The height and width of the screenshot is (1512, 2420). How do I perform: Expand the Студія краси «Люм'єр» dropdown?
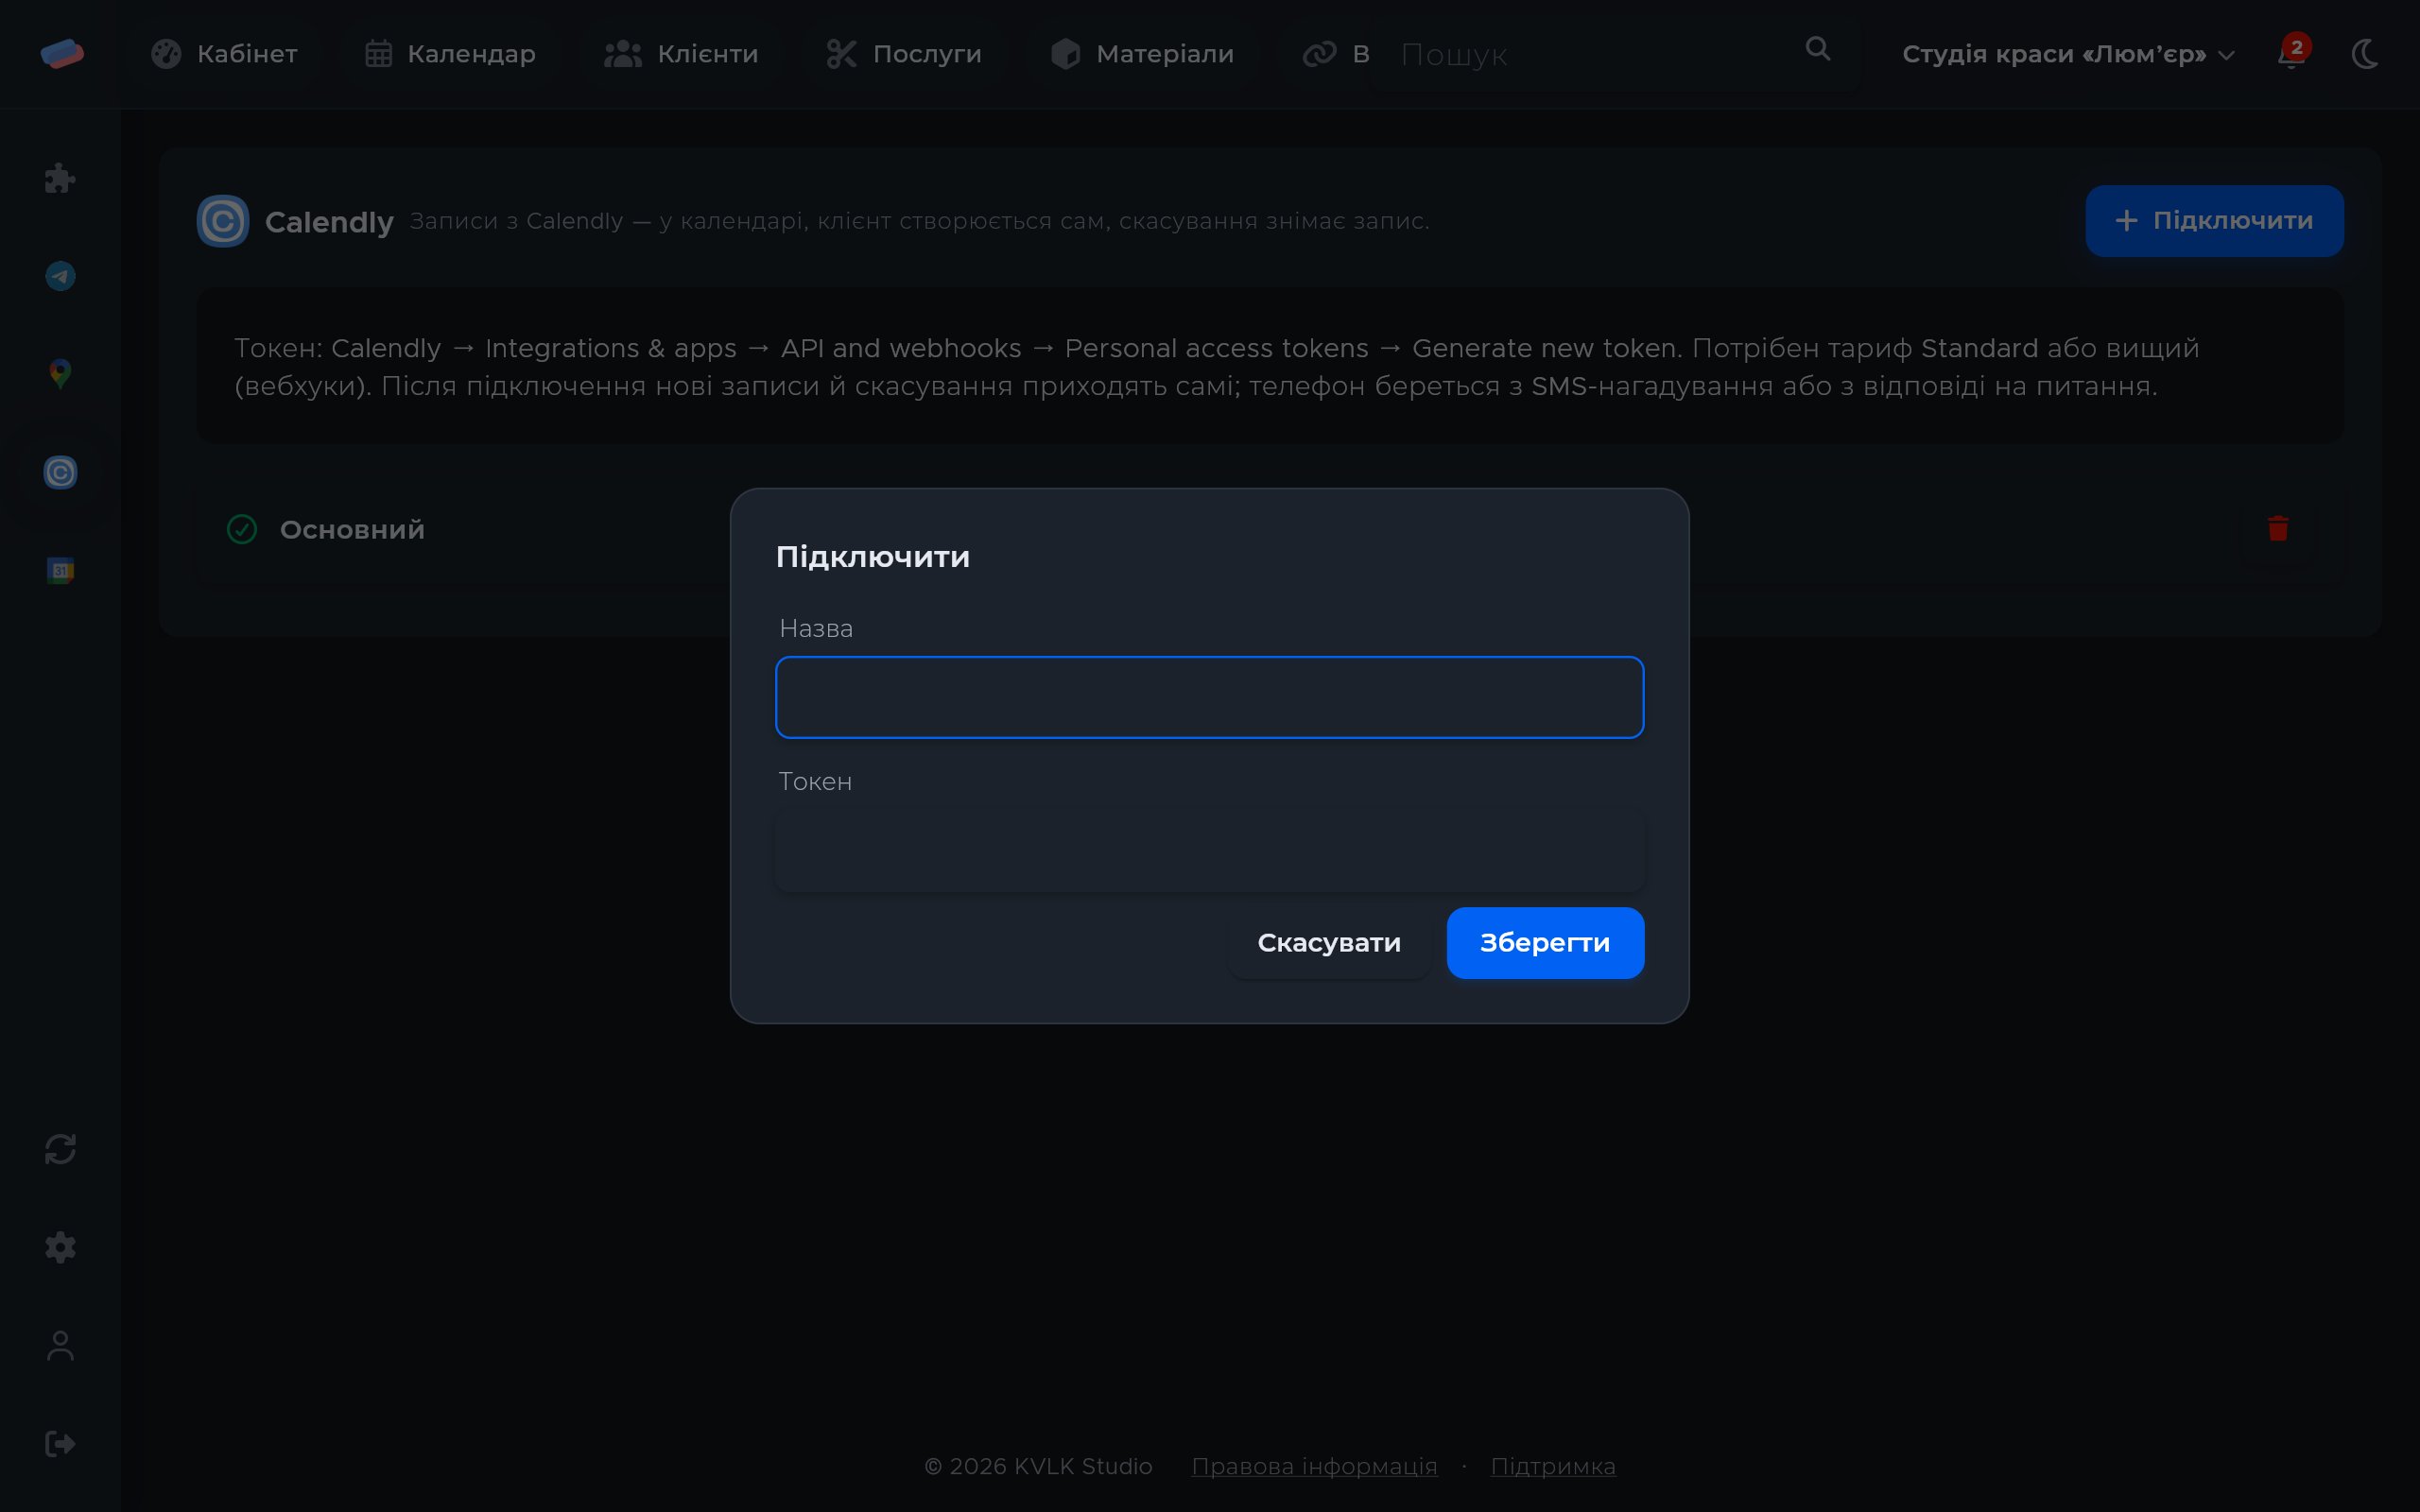point(2068,54)
